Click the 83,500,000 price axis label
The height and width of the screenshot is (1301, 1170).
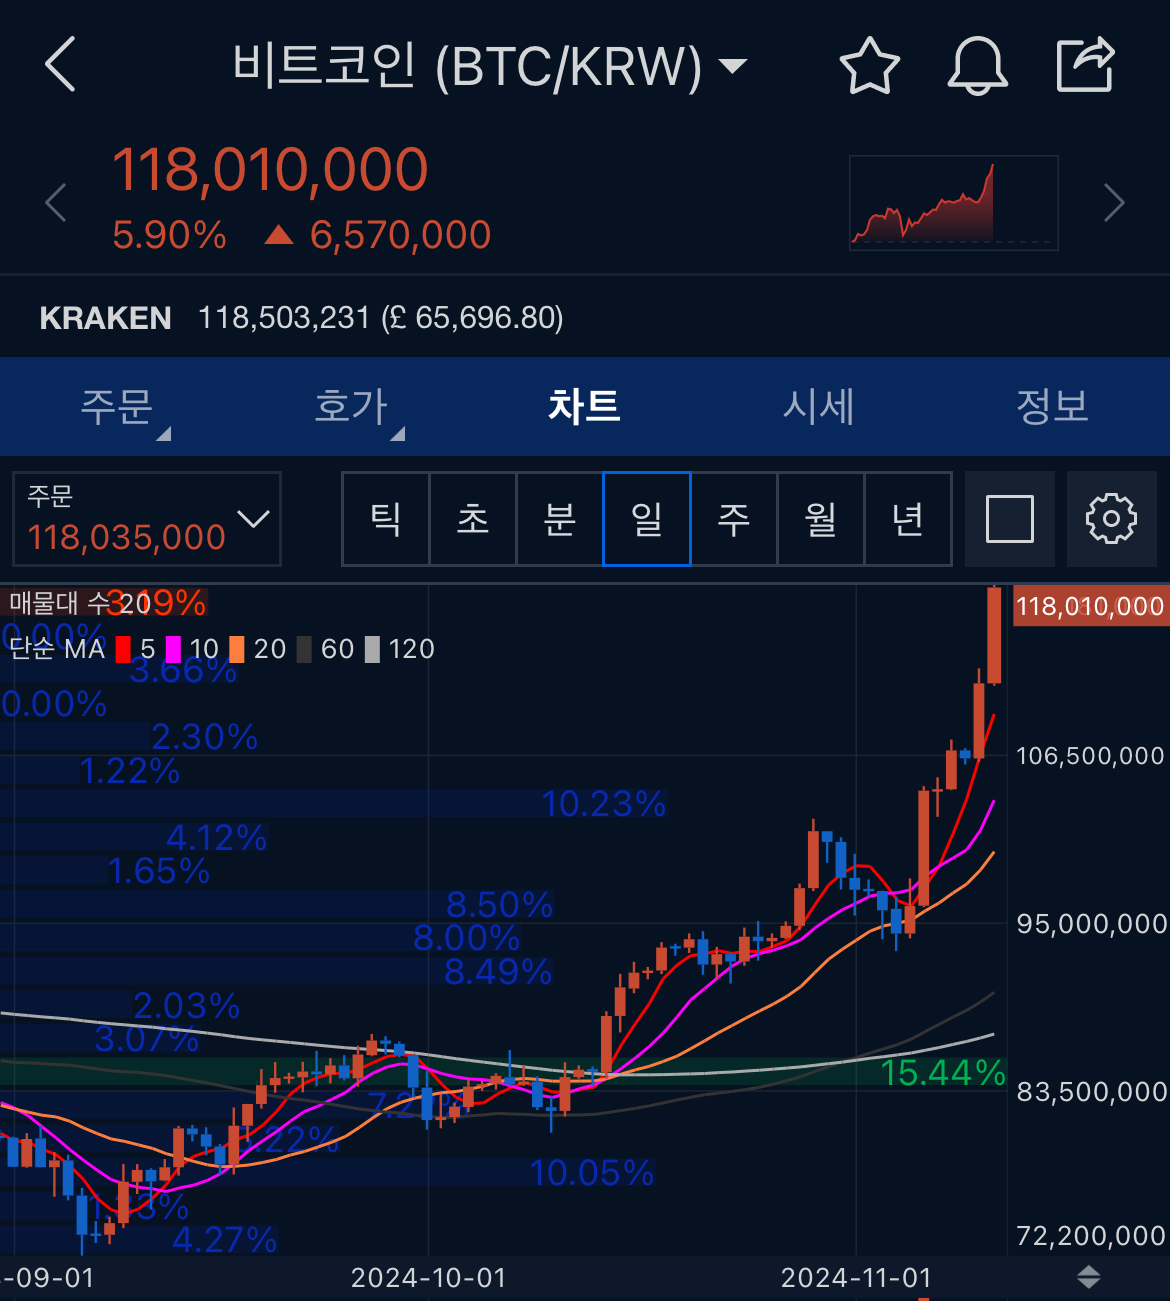pos(1091,1092)
